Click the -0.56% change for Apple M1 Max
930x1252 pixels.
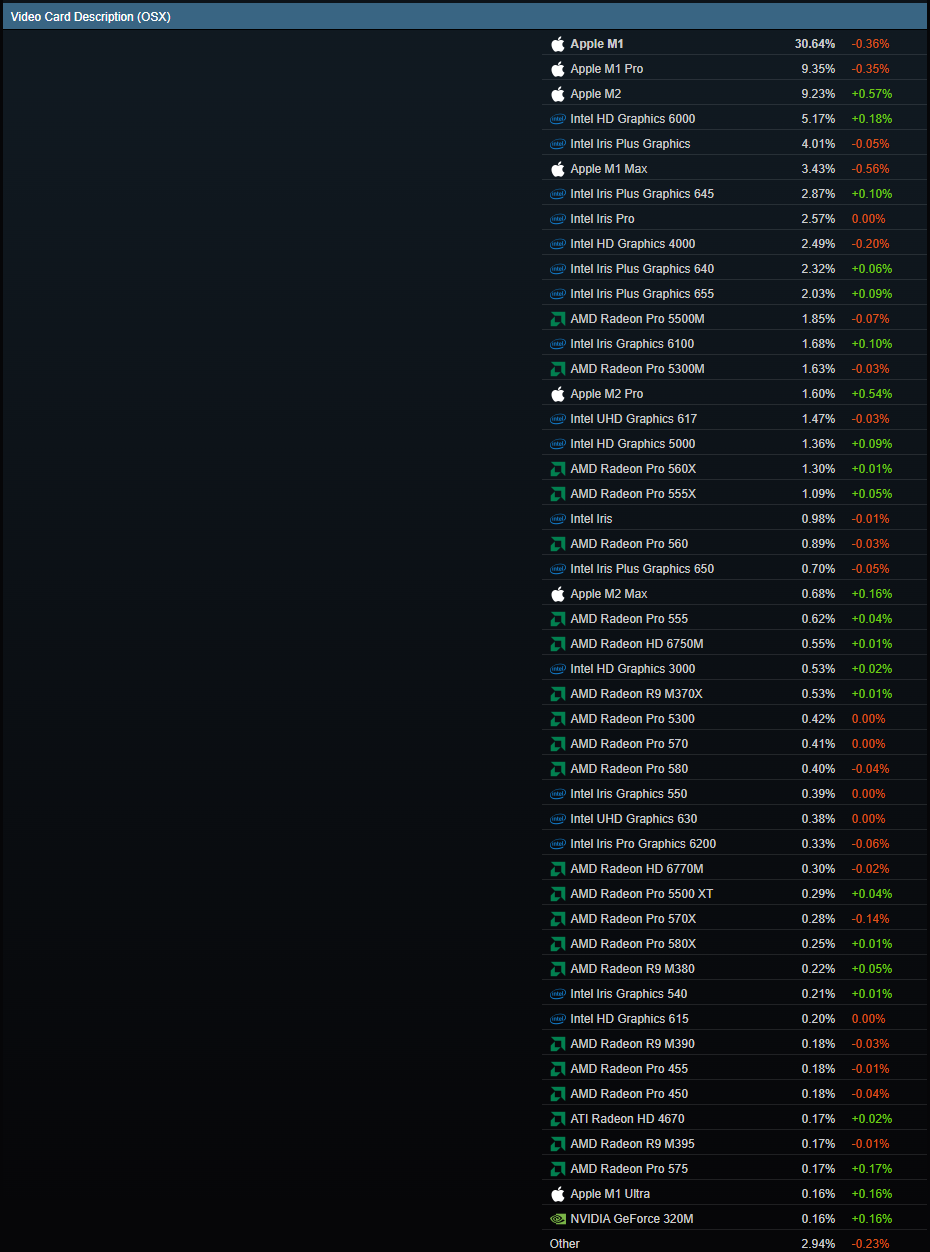pyautogui.click(x=870, y=169)
